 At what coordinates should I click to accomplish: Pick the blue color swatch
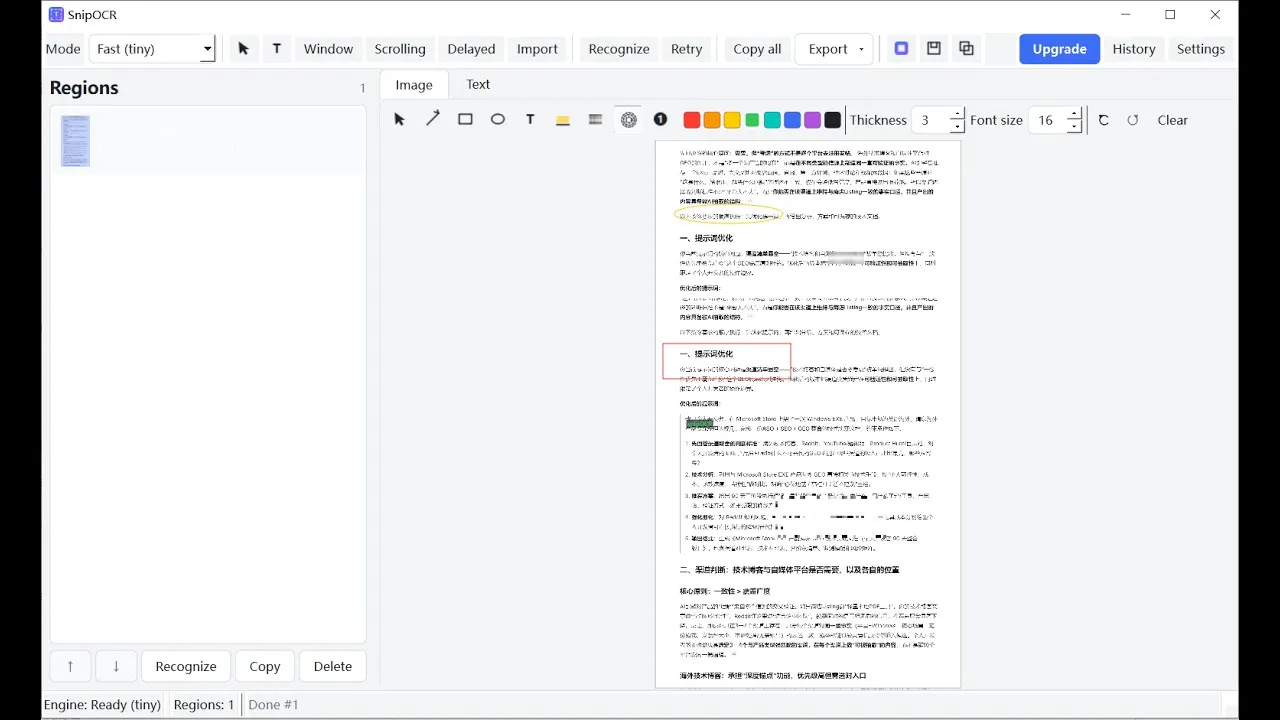pyautogui.click(x=792, y=120)
